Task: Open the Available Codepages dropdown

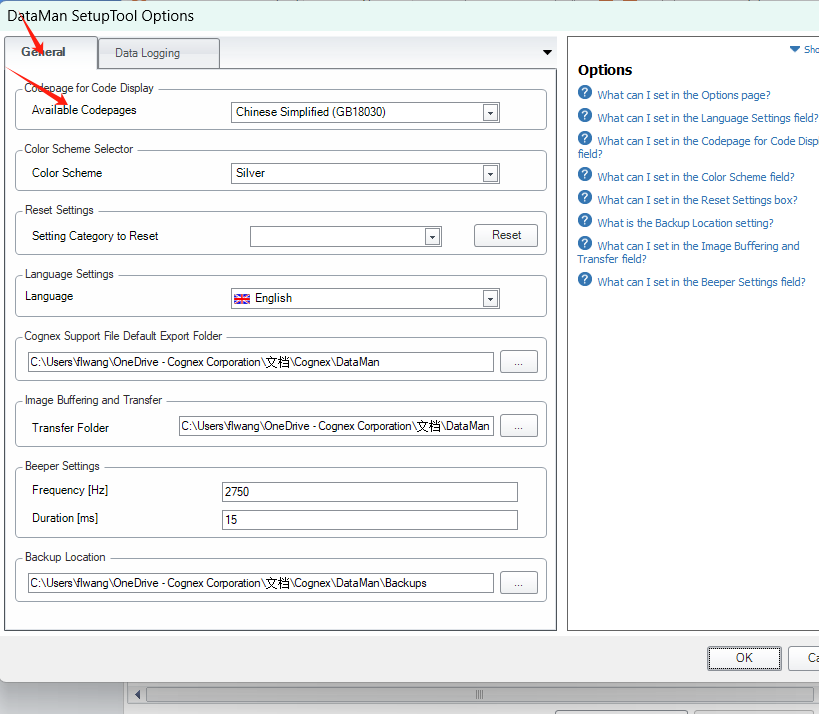Action: pyautogui.click(x=490, y=112)
